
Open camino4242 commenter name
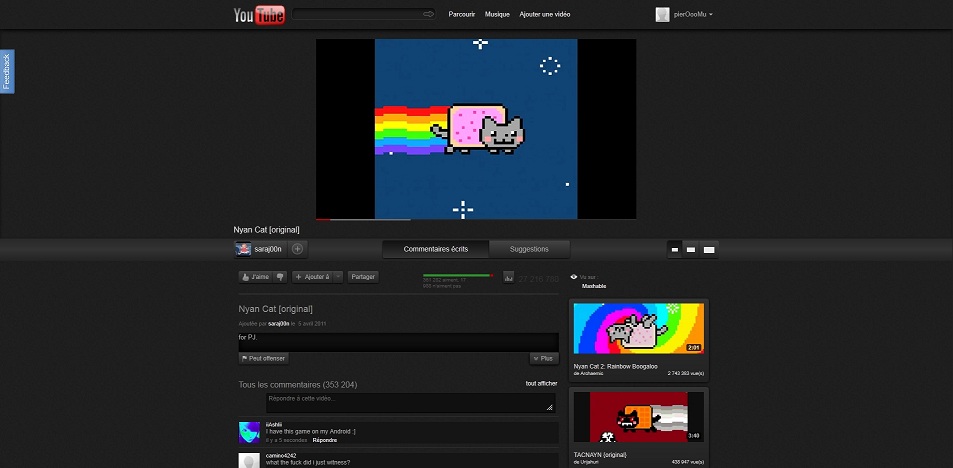coord(281,455)
